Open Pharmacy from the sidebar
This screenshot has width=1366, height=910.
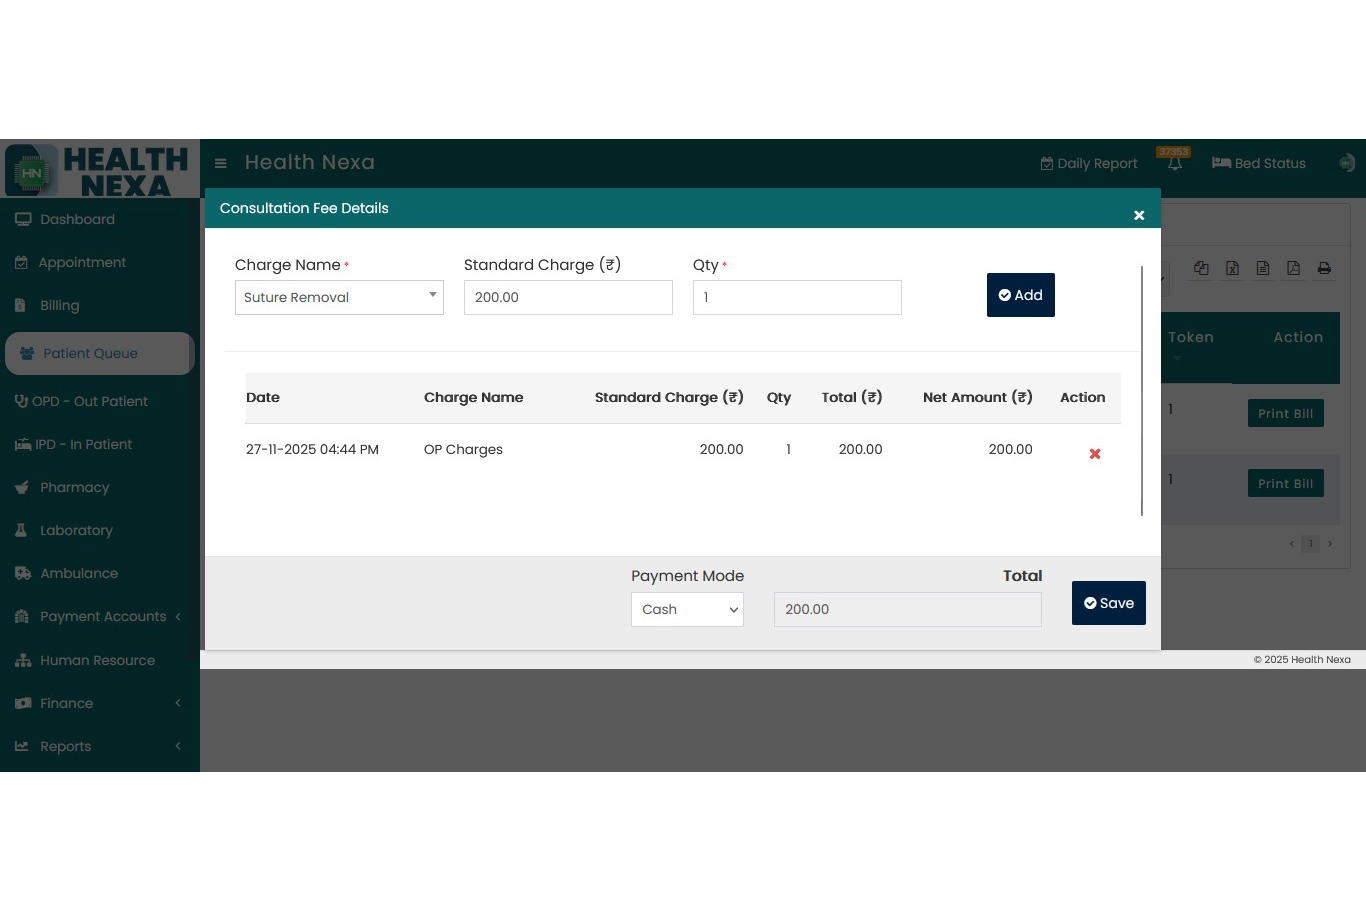click(x=74, y=487)
